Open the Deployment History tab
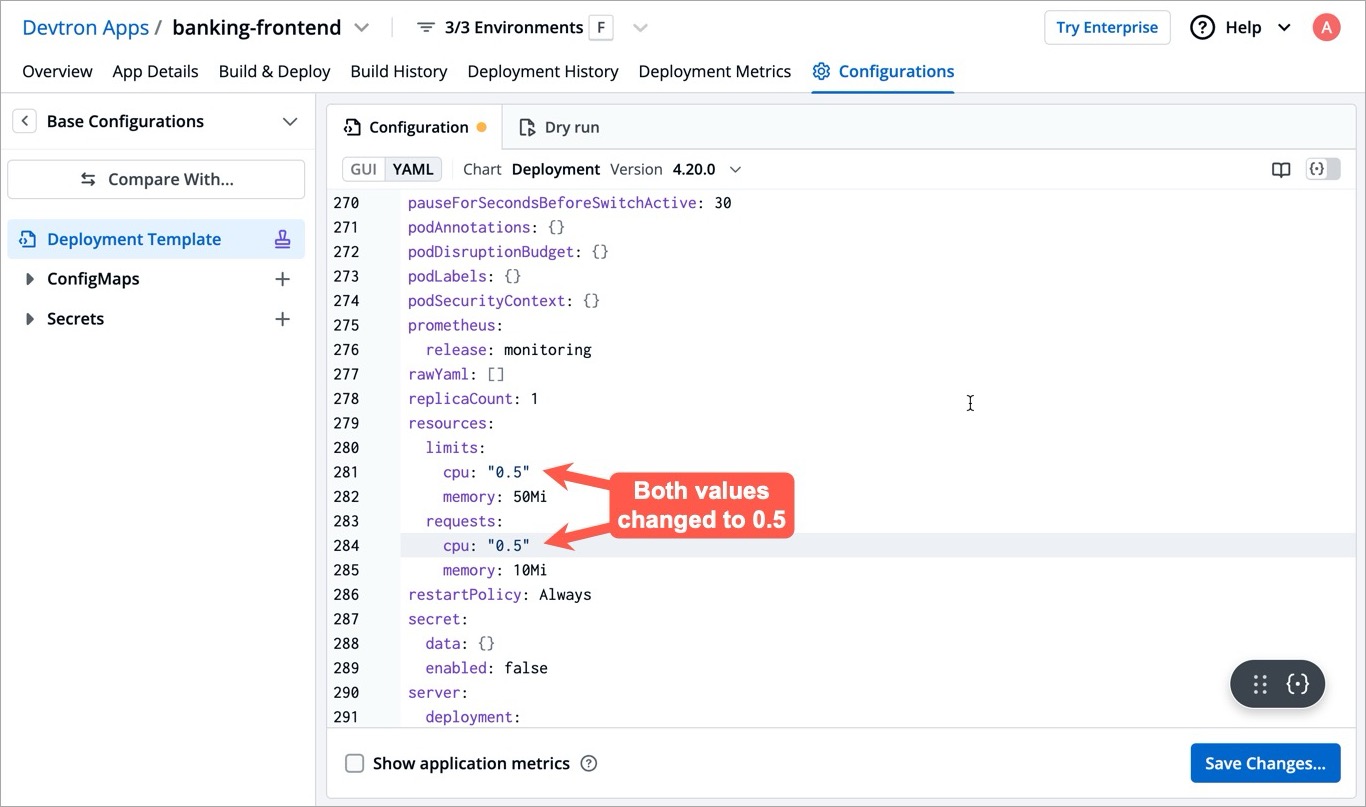The height and width of the screenshot is (807, 1366). click(542, 72)
